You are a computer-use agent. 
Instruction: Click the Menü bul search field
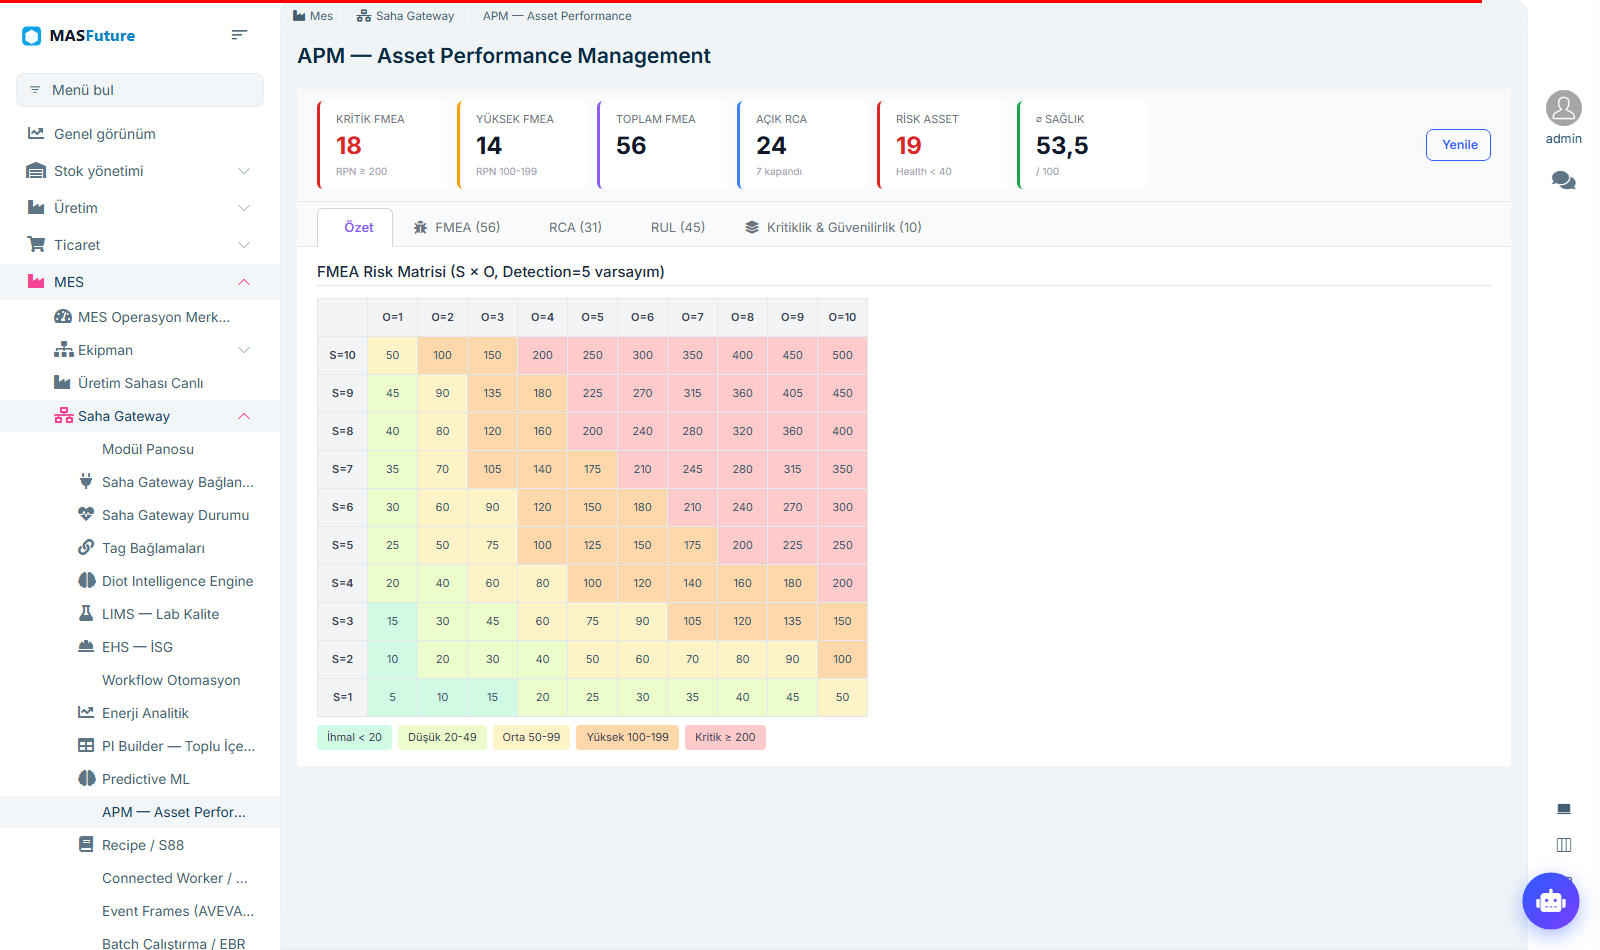pyautogui.click(x=140, y=90)
